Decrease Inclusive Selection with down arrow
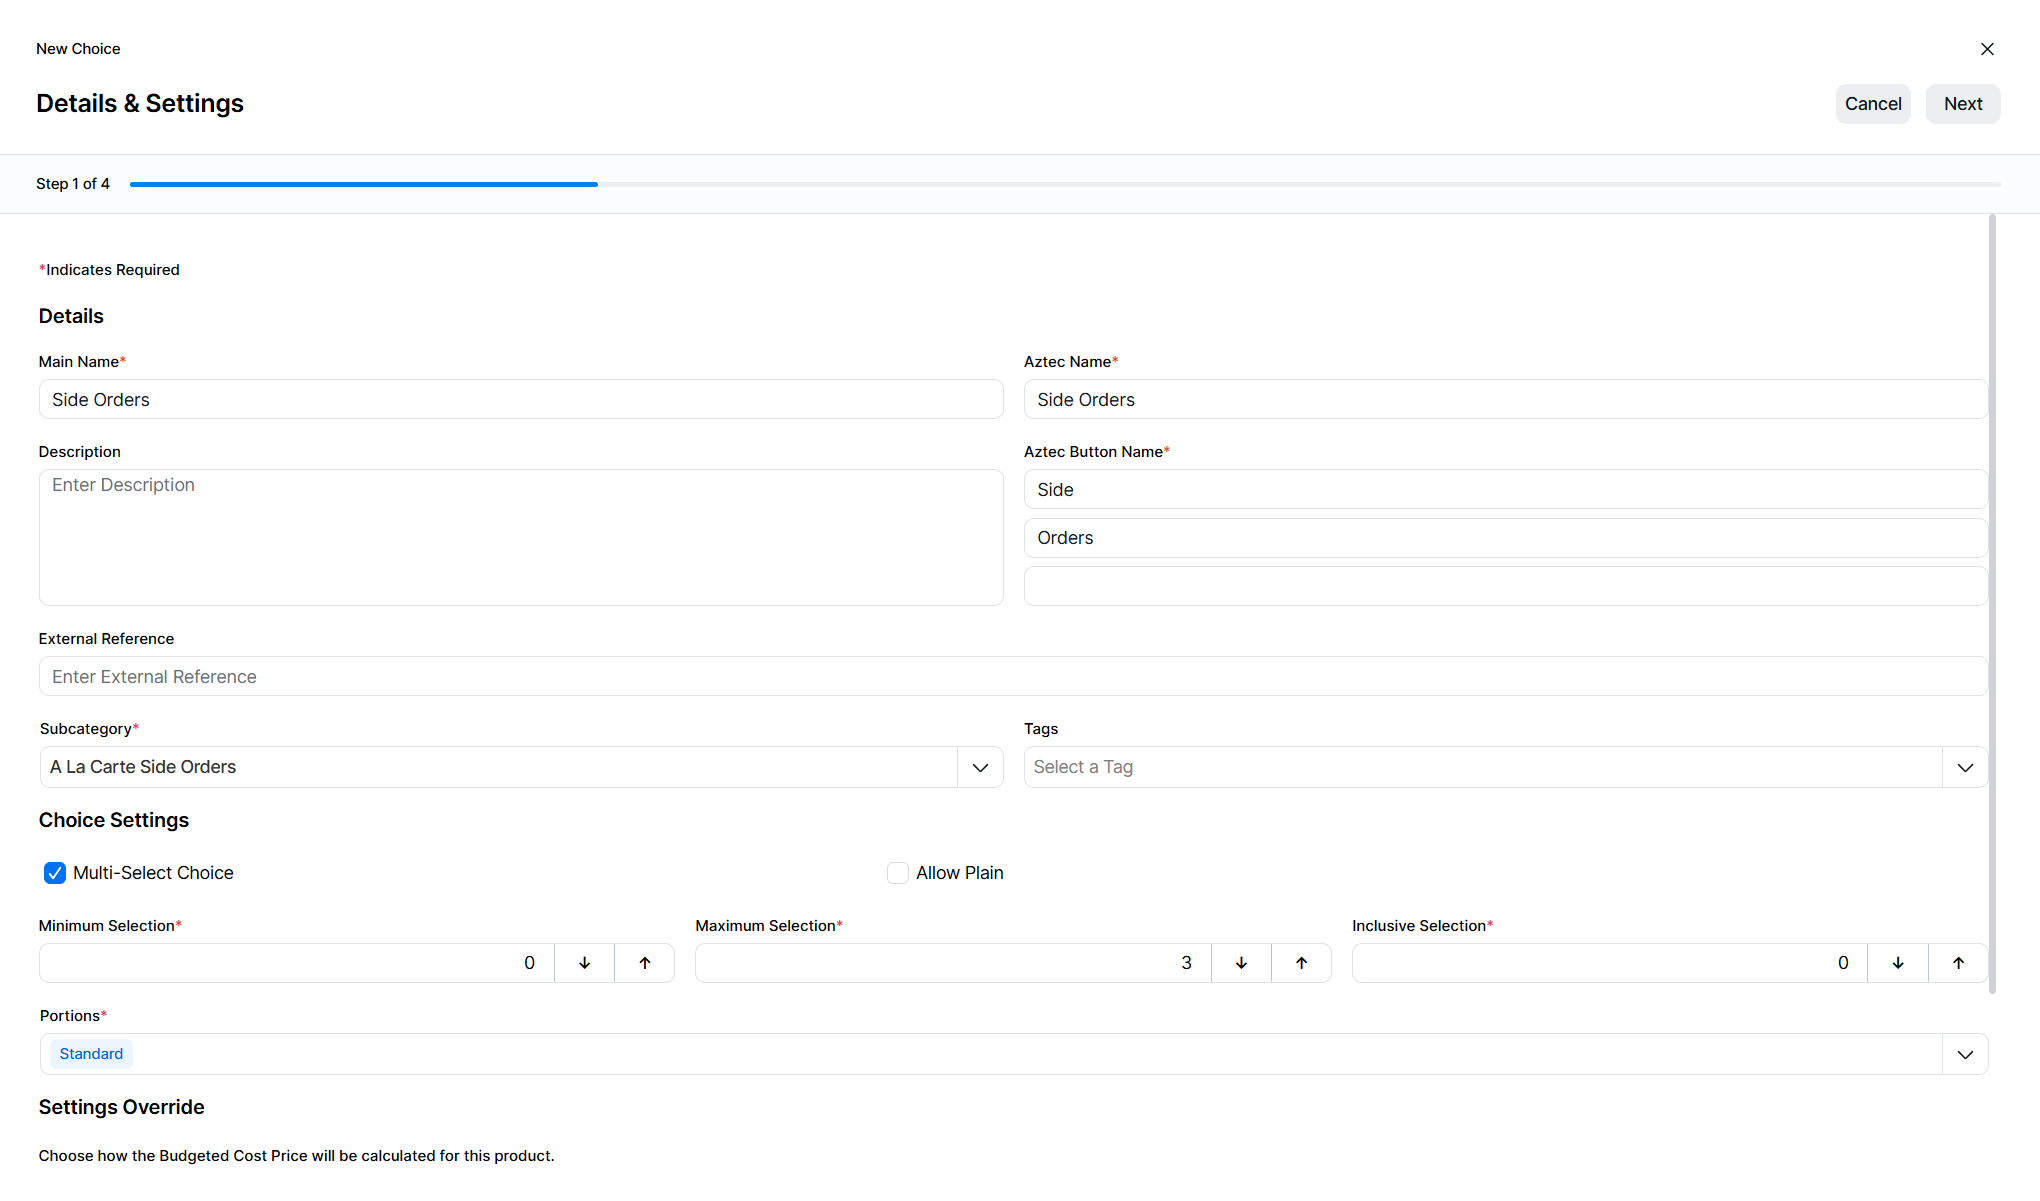The width and height of the screenshot is (2040, 1201). point(1898,963)
